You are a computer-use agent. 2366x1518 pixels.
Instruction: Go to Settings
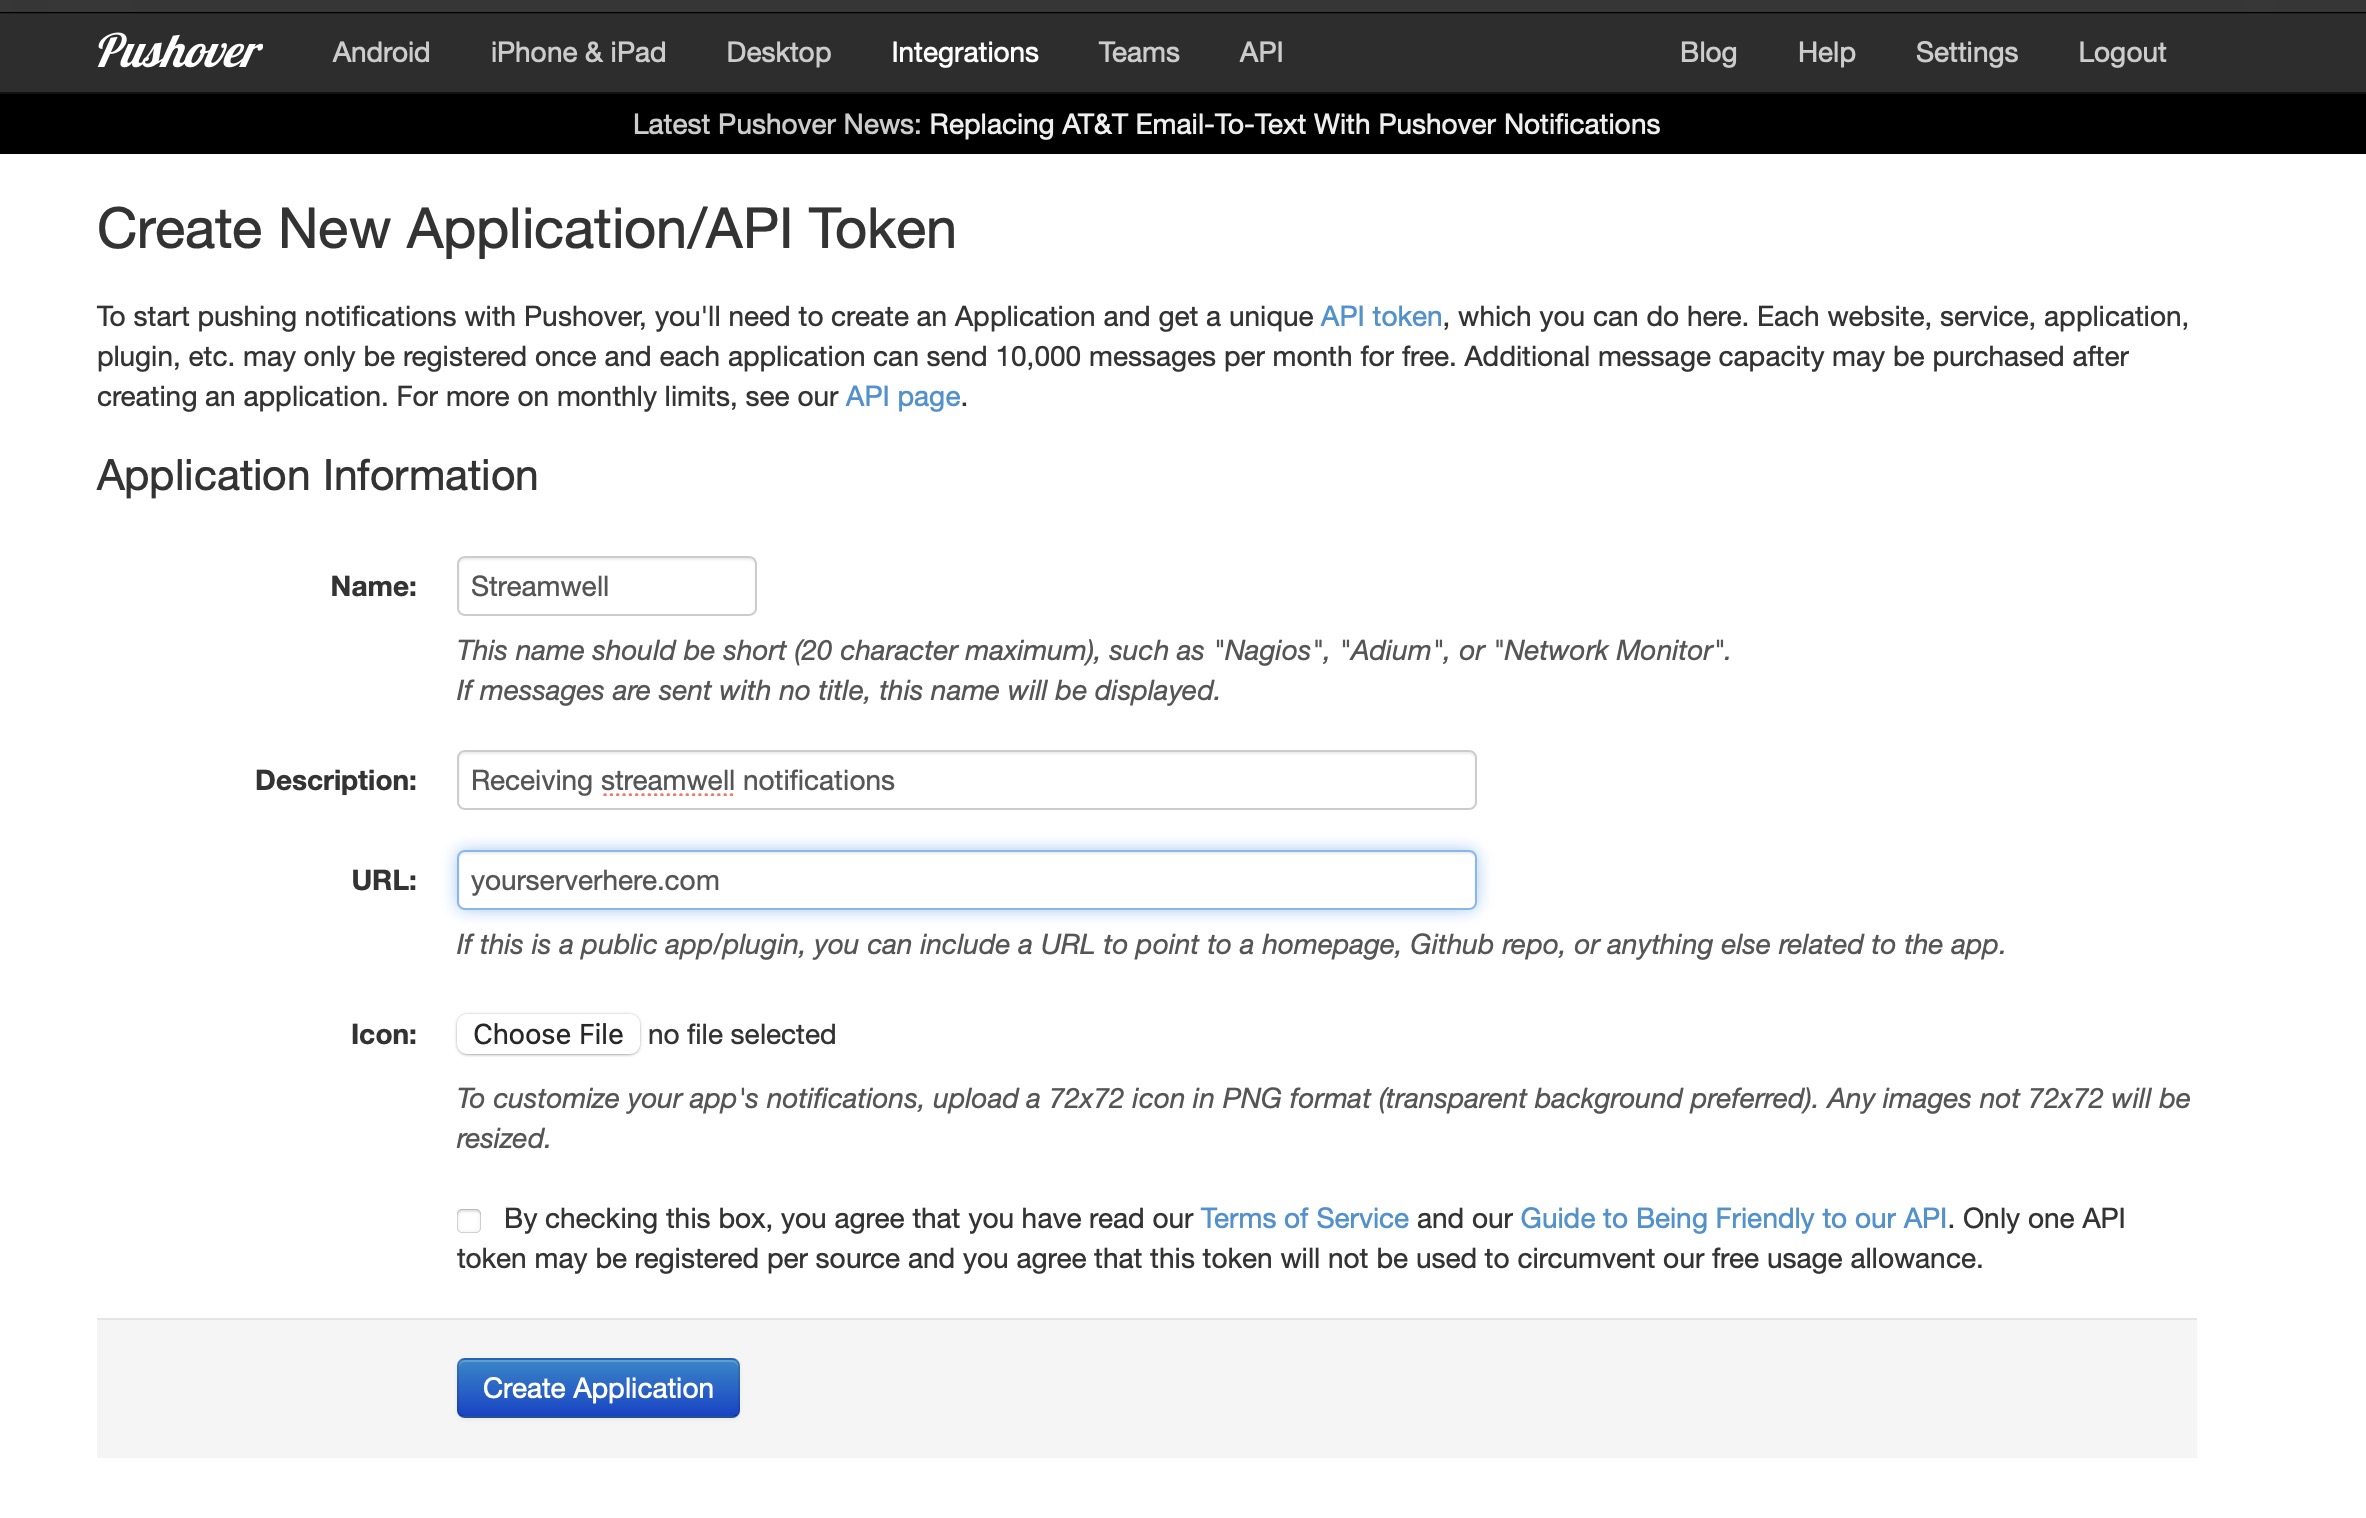tap(1966, 52)
